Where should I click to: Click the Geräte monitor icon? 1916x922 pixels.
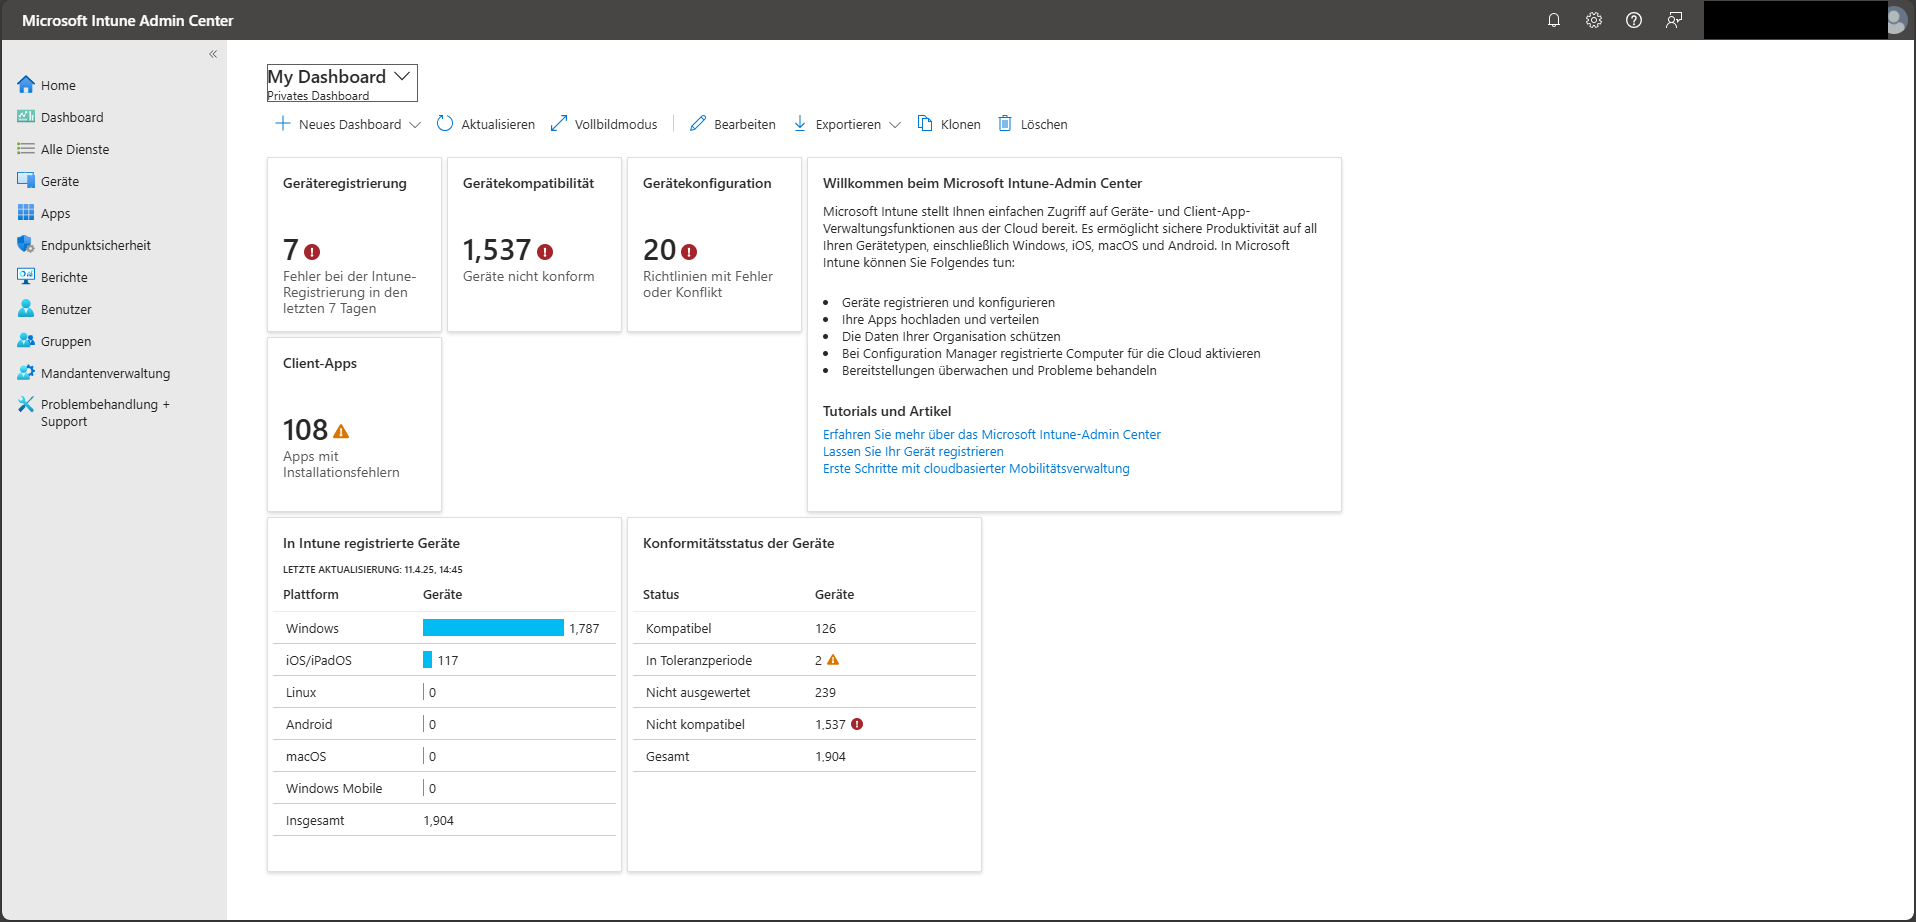point(26,181)
